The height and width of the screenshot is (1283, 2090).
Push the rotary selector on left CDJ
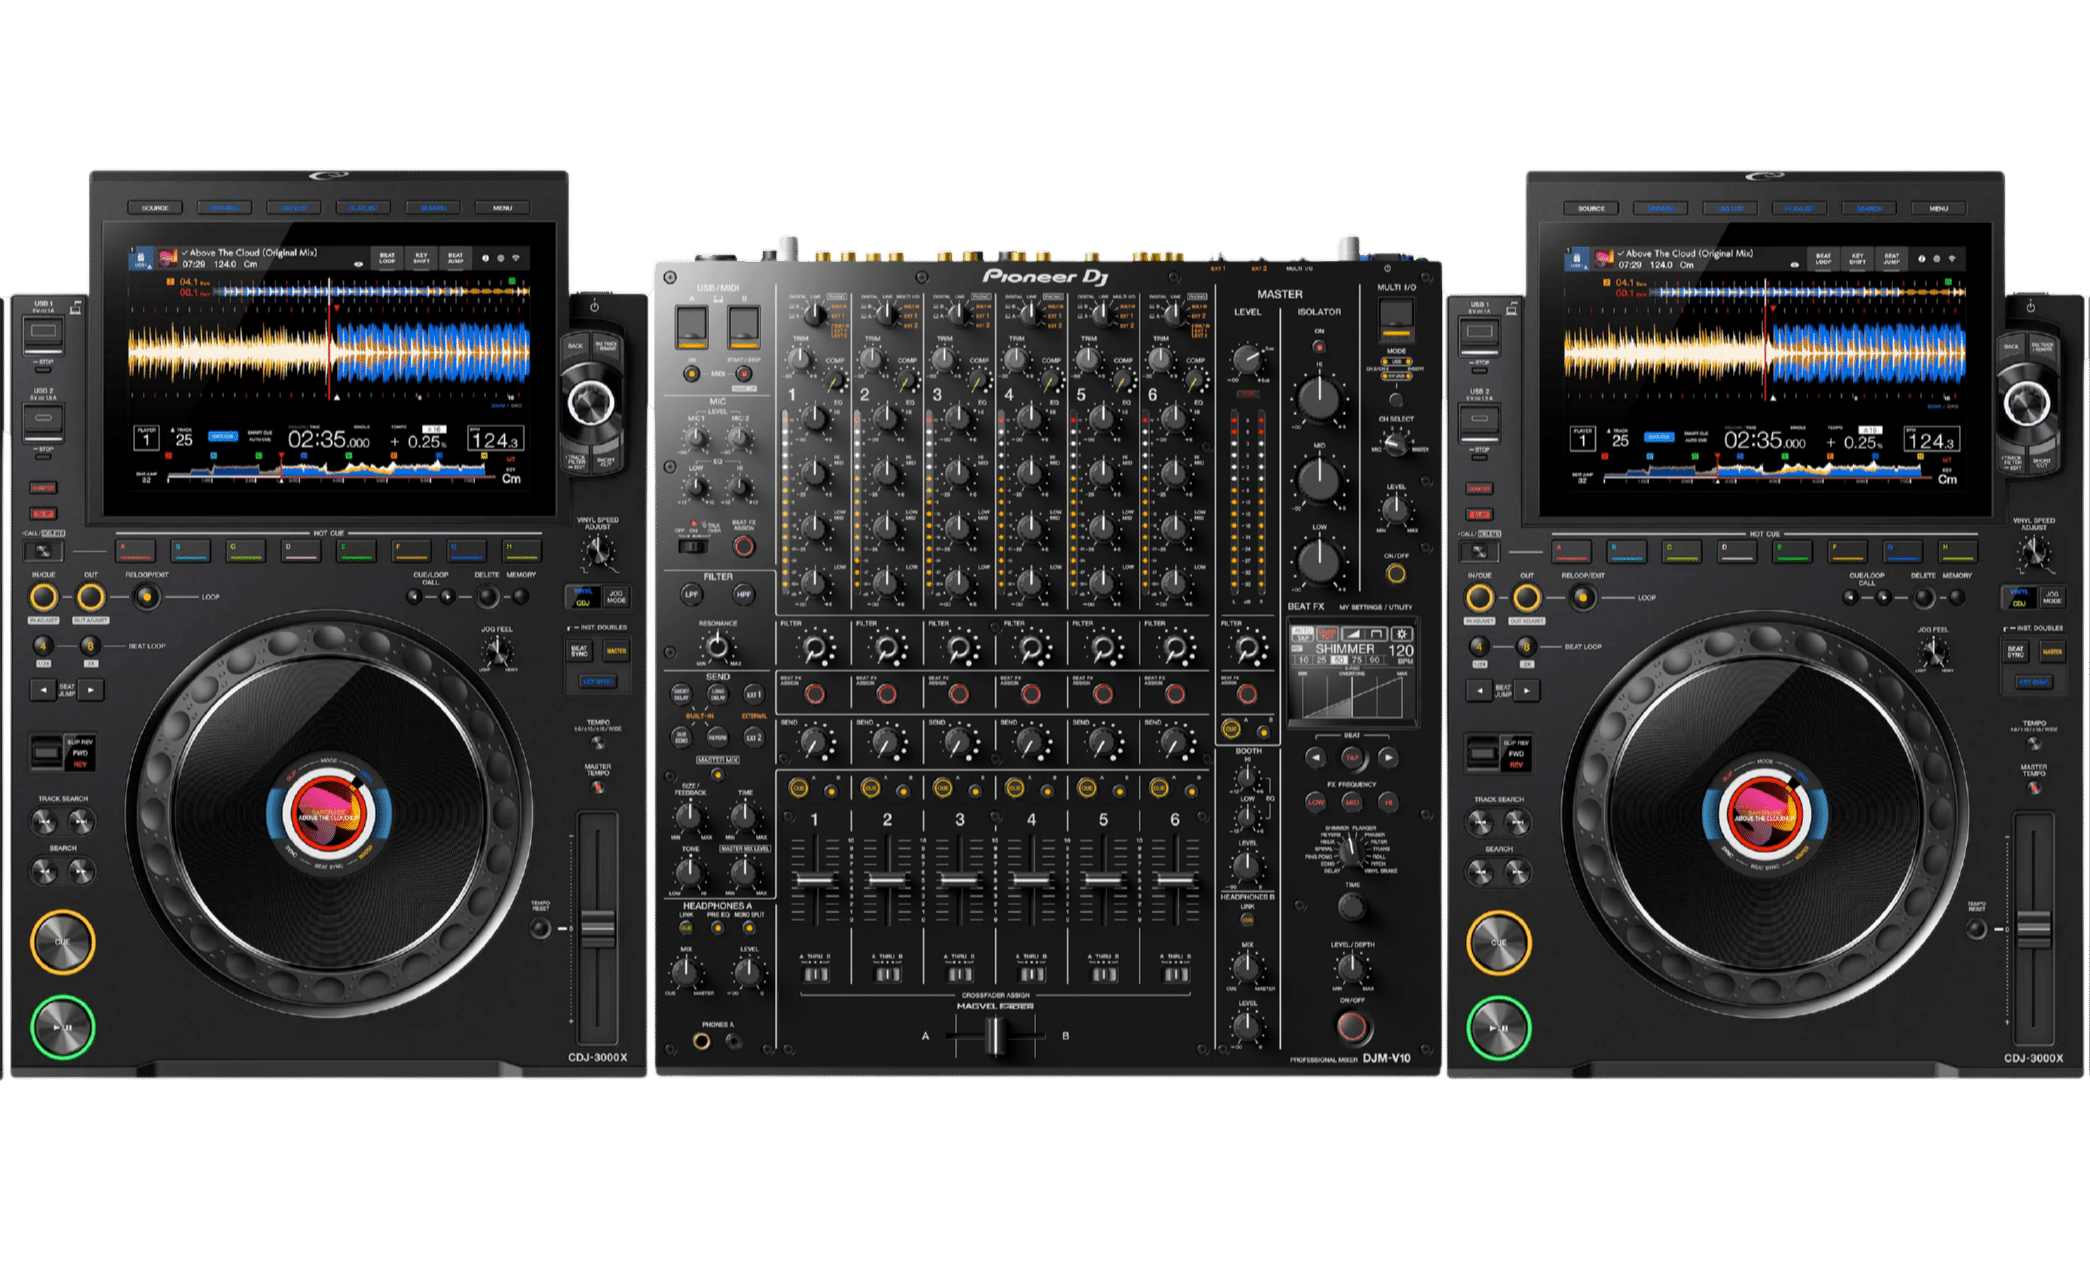click(x=591, y=404)
